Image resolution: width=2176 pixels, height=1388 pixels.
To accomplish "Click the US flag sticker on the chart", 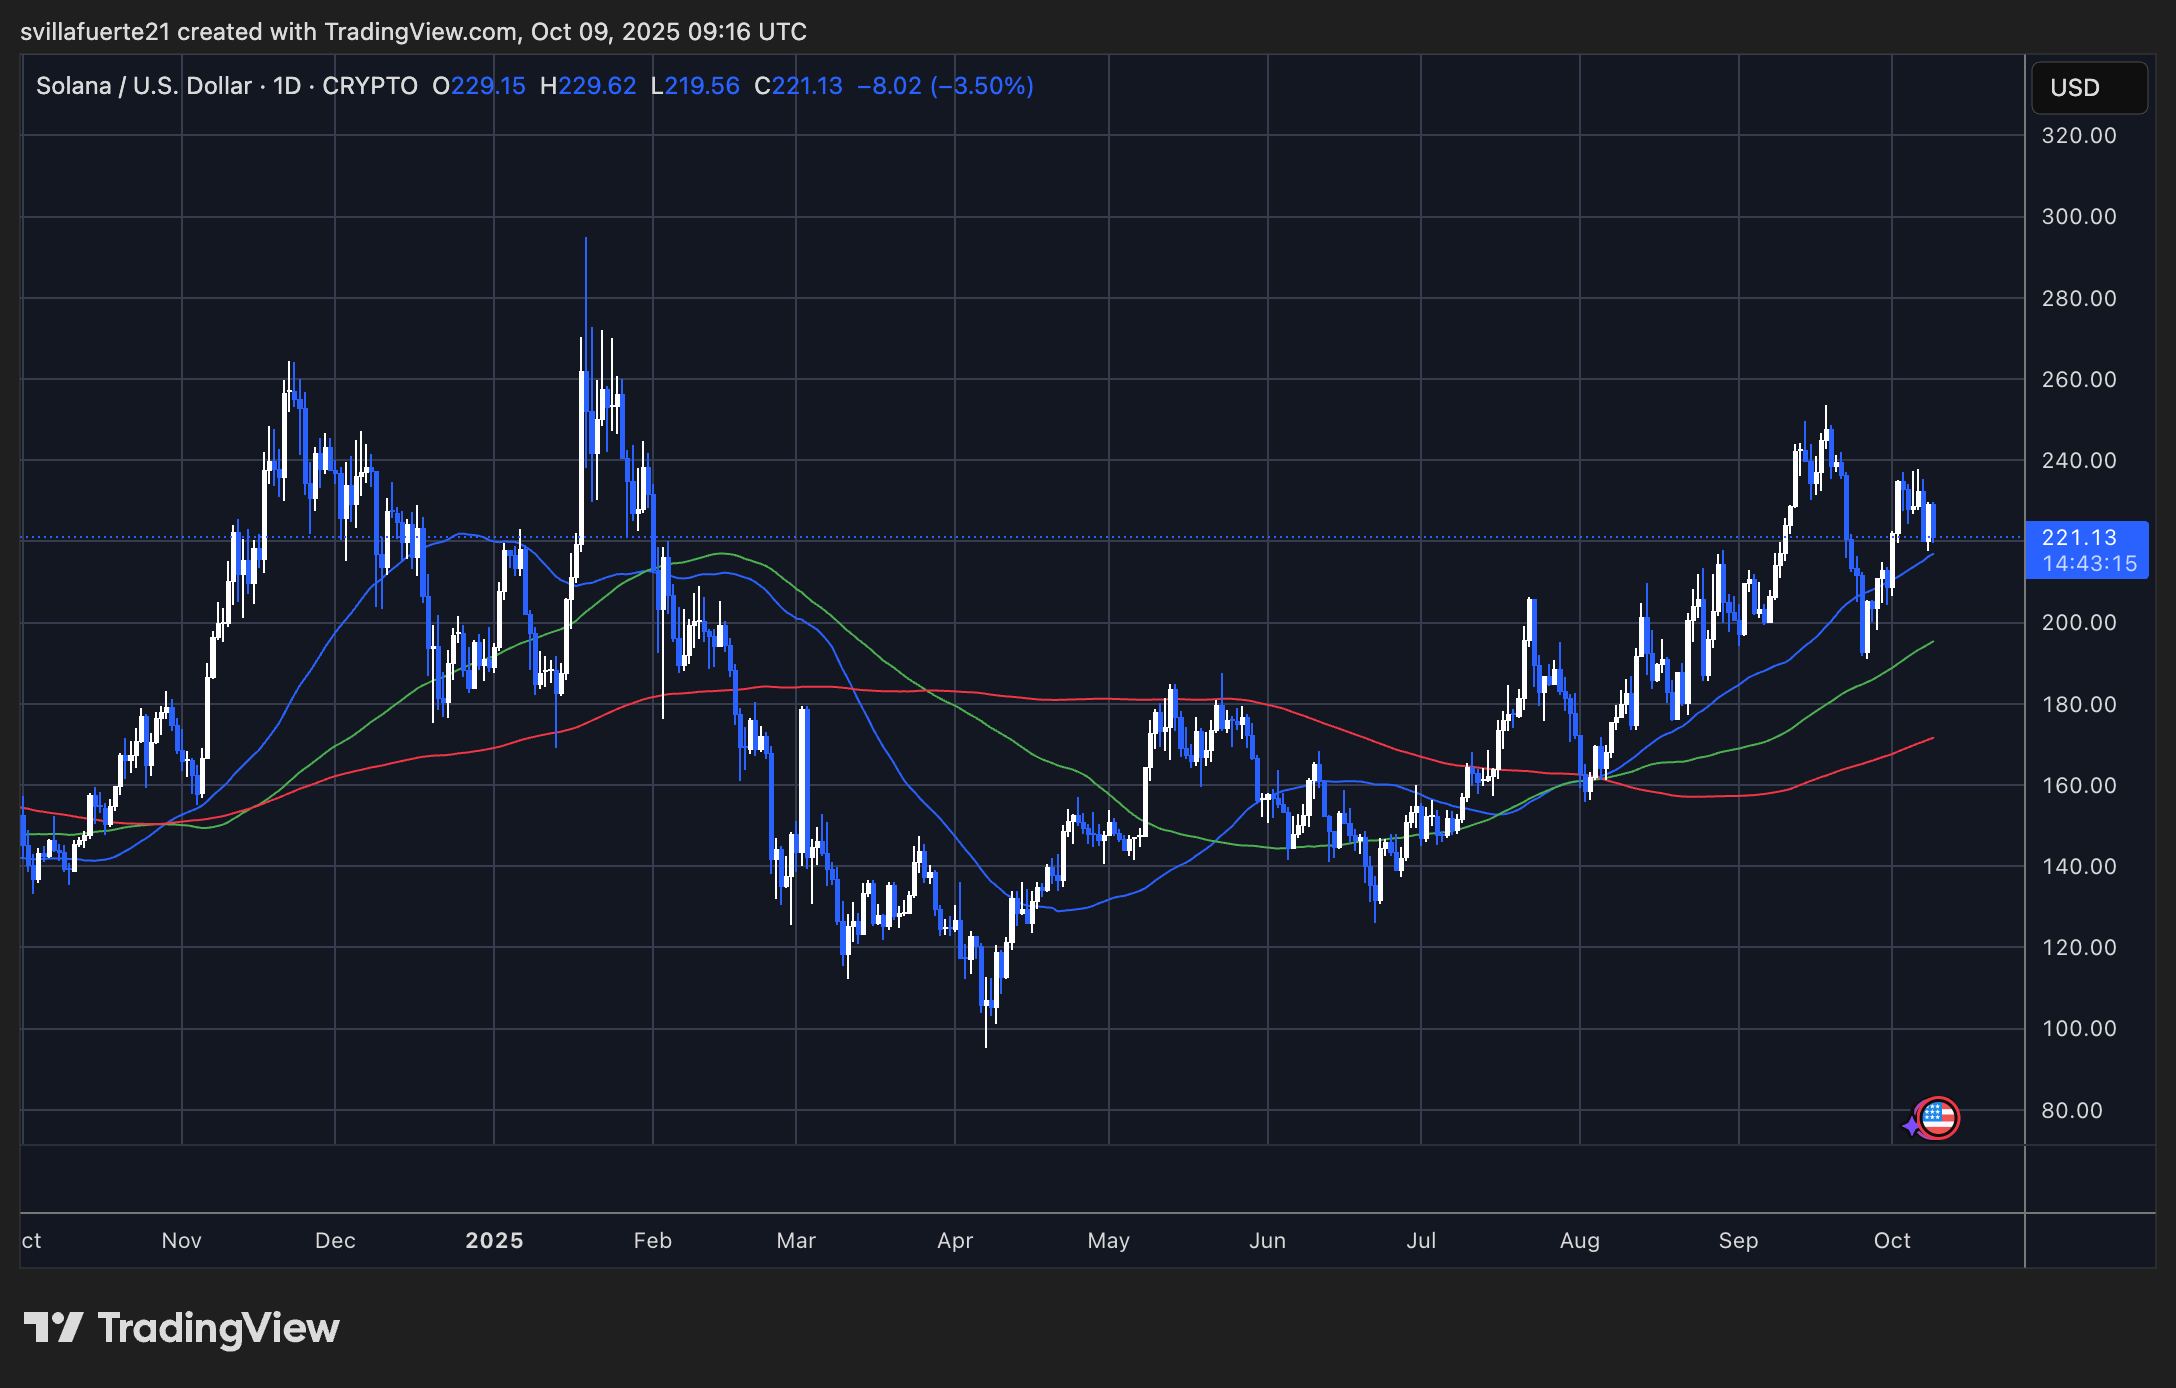I will pyautogui.click(x=1938, y=1118).
